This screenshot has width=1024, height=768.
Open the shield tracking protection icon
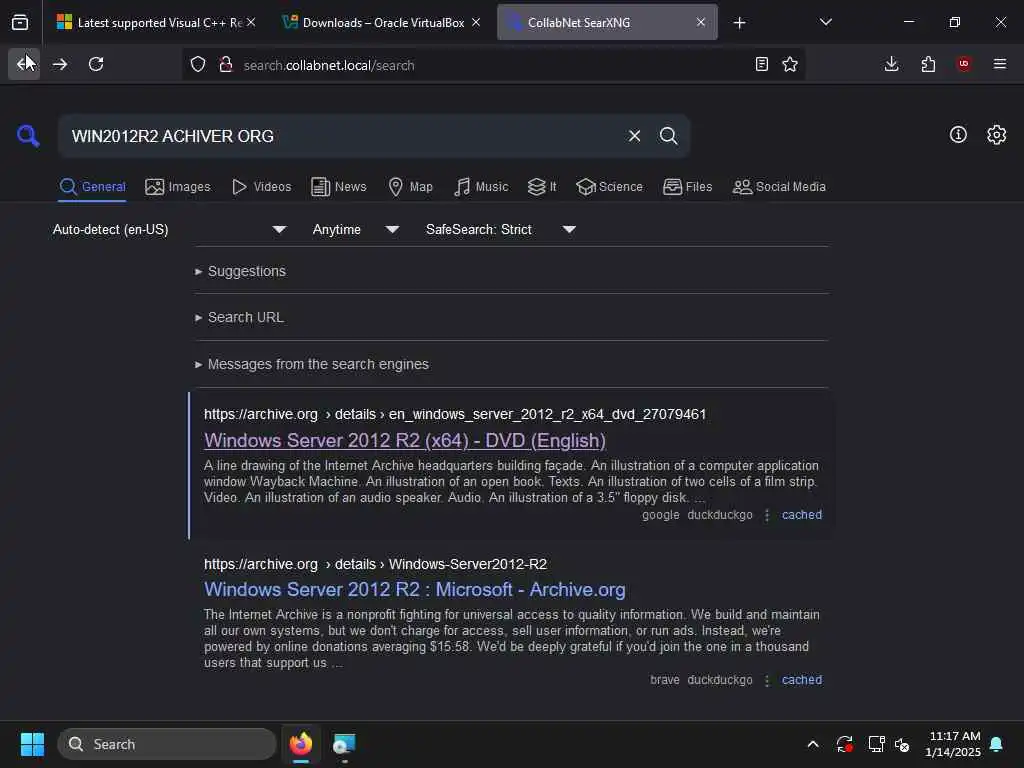198,64
